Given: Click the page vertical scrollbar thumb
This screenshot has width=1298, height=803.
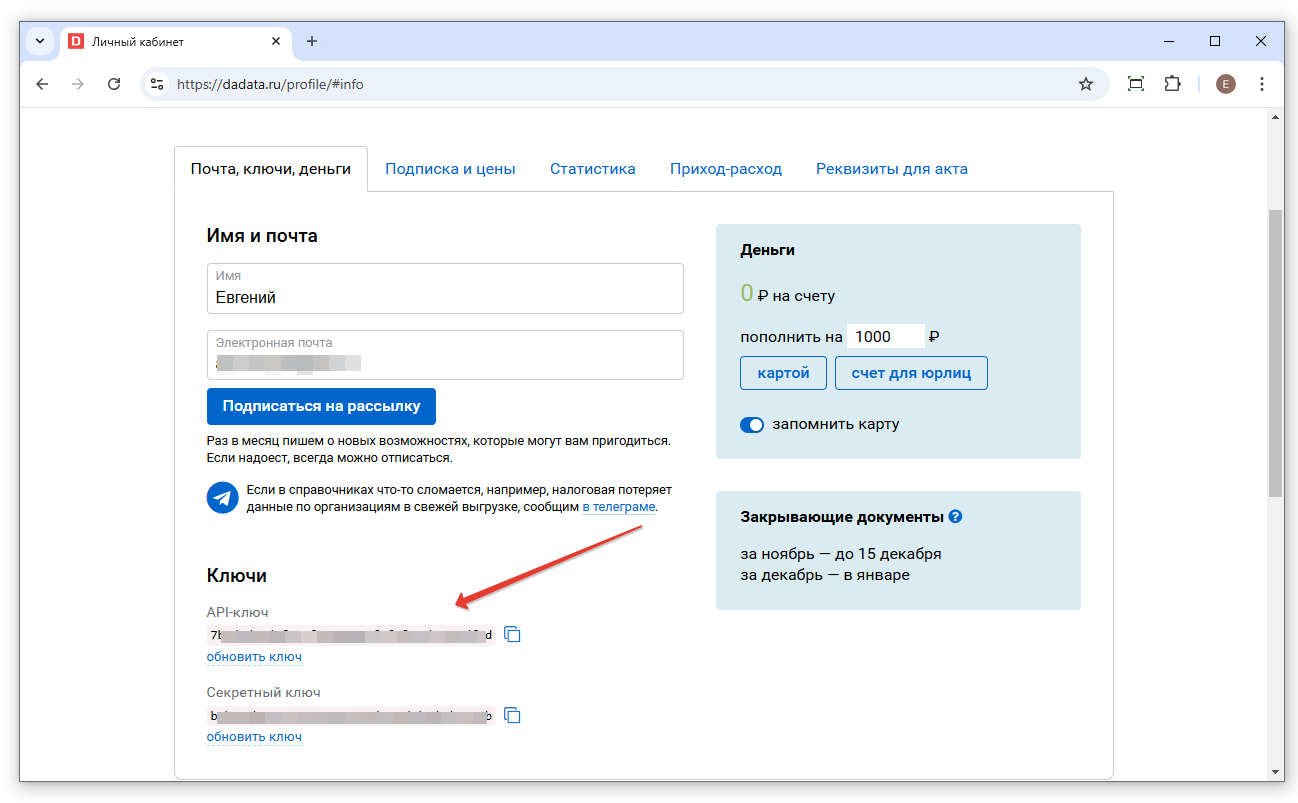Looking at the screenshot, I should tap(1275, 350).
